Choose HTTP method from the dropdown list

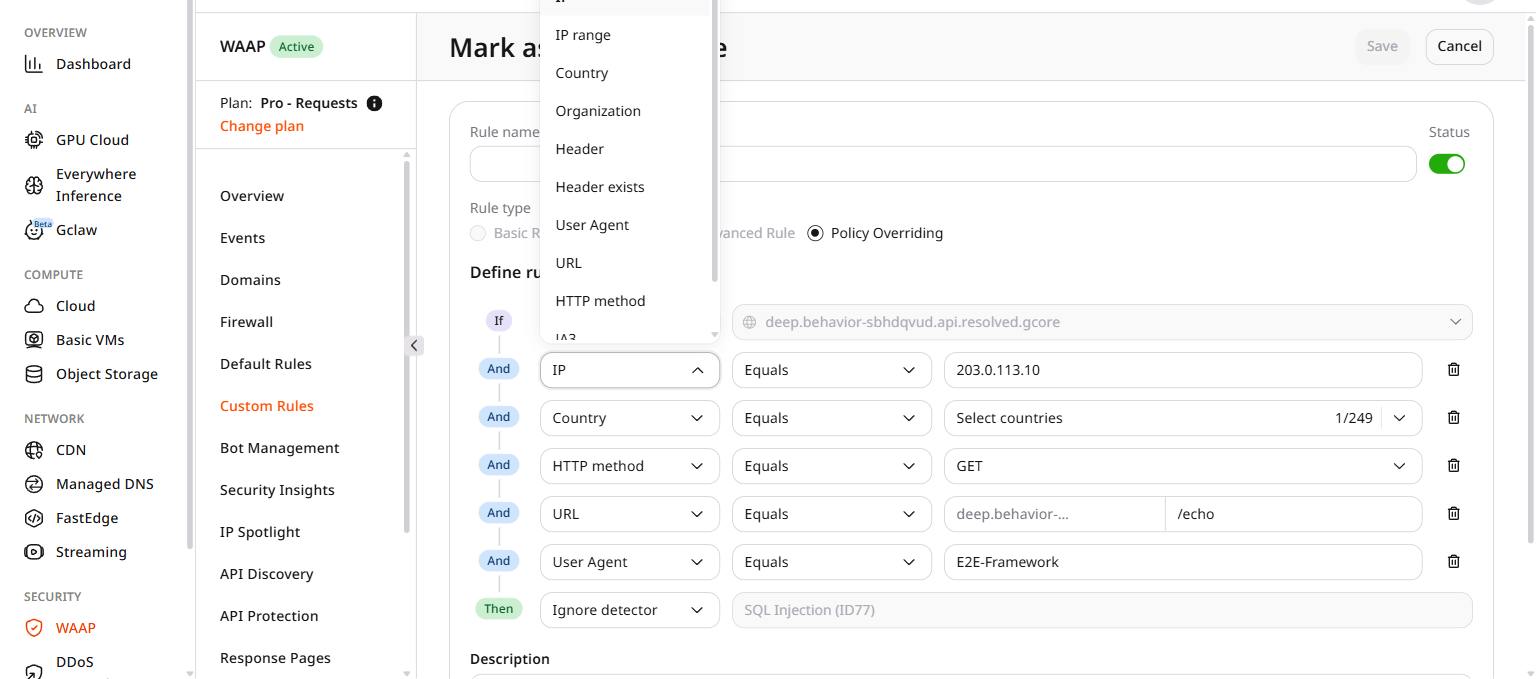625,301
